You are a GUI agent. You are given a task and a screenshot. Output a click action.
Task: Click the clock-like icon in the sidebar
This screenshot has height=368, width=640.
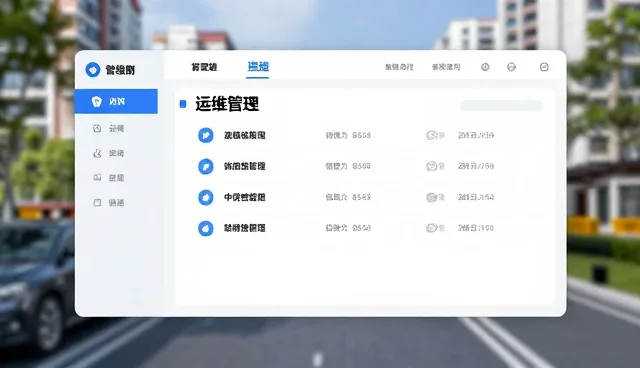pyautogui.click(x=97, y=129)
